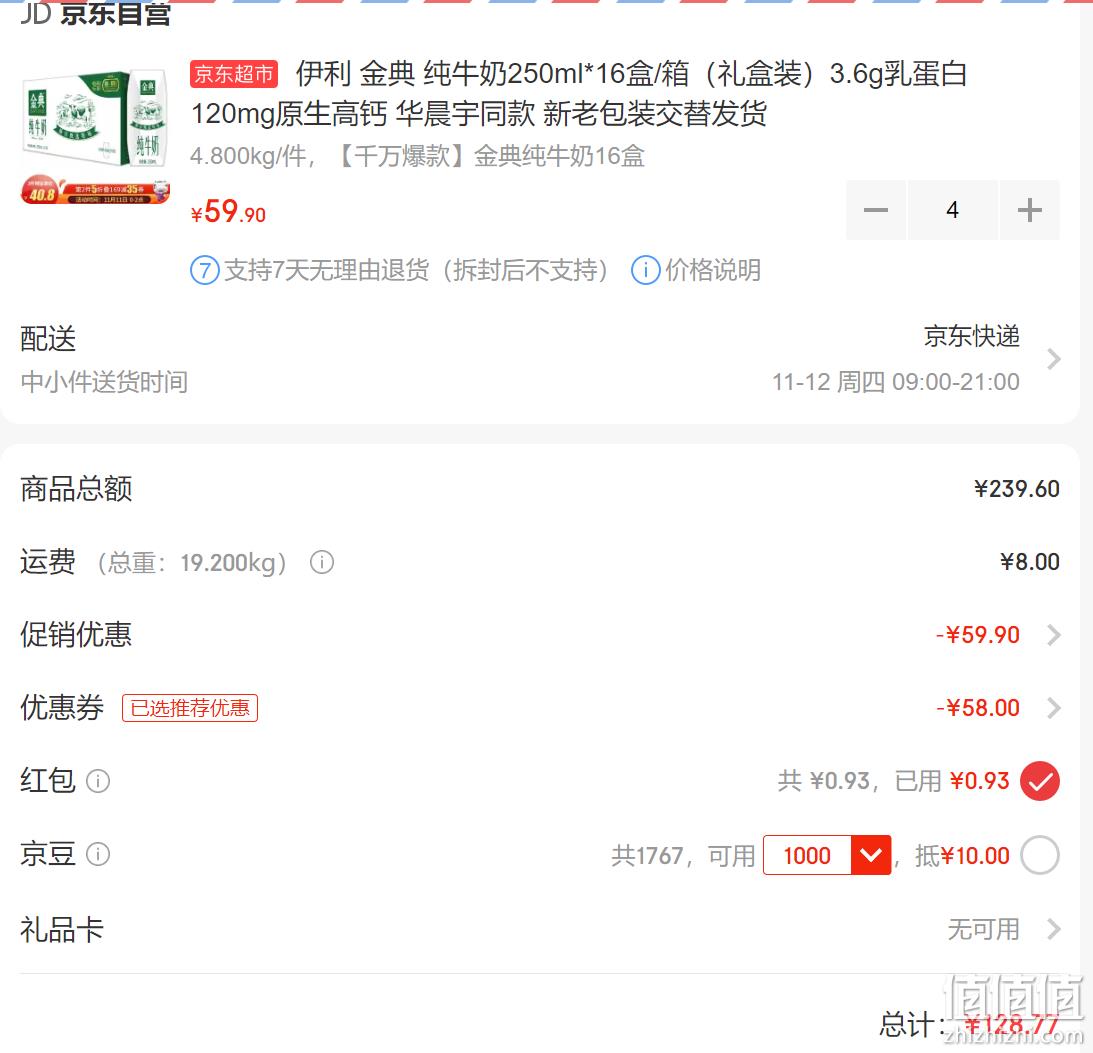Expand 优惠券 coupon selection chevron
Image resolution: width=1093 pixels, height=1053 pixels.
point(1053,708)
